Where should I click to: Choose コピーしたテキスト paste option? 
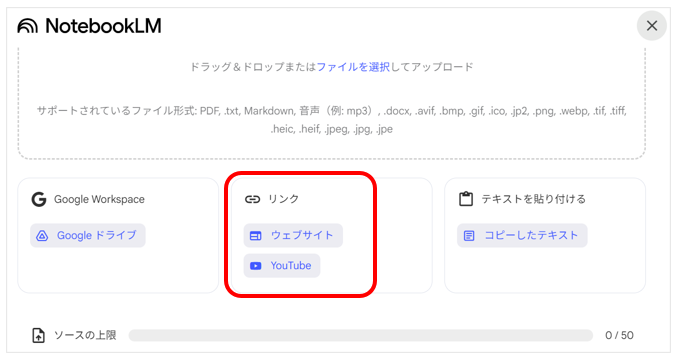coord(522,235)
